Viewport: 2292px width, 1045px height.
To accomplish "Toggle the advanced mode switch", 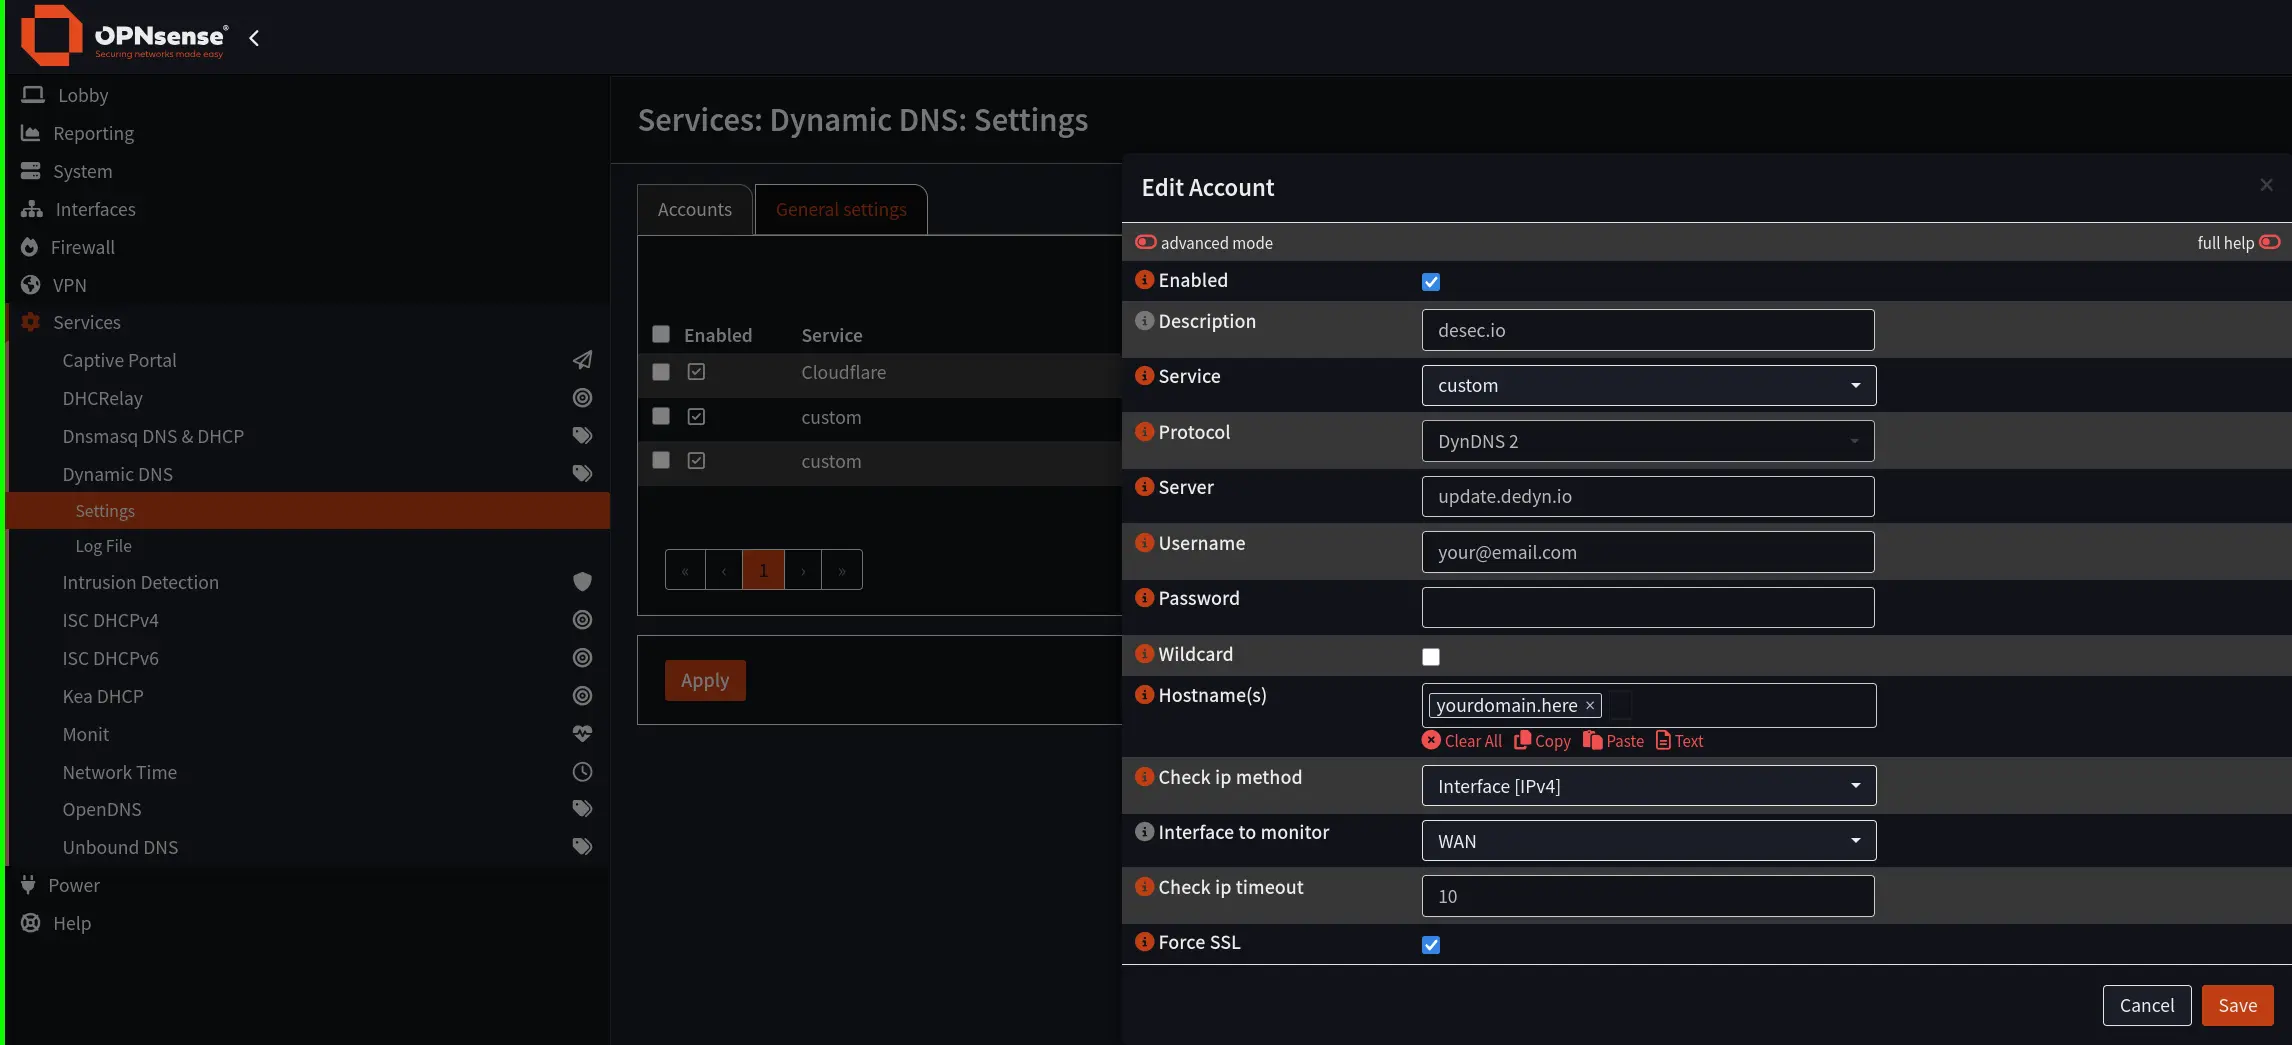I will (1146, 243).
